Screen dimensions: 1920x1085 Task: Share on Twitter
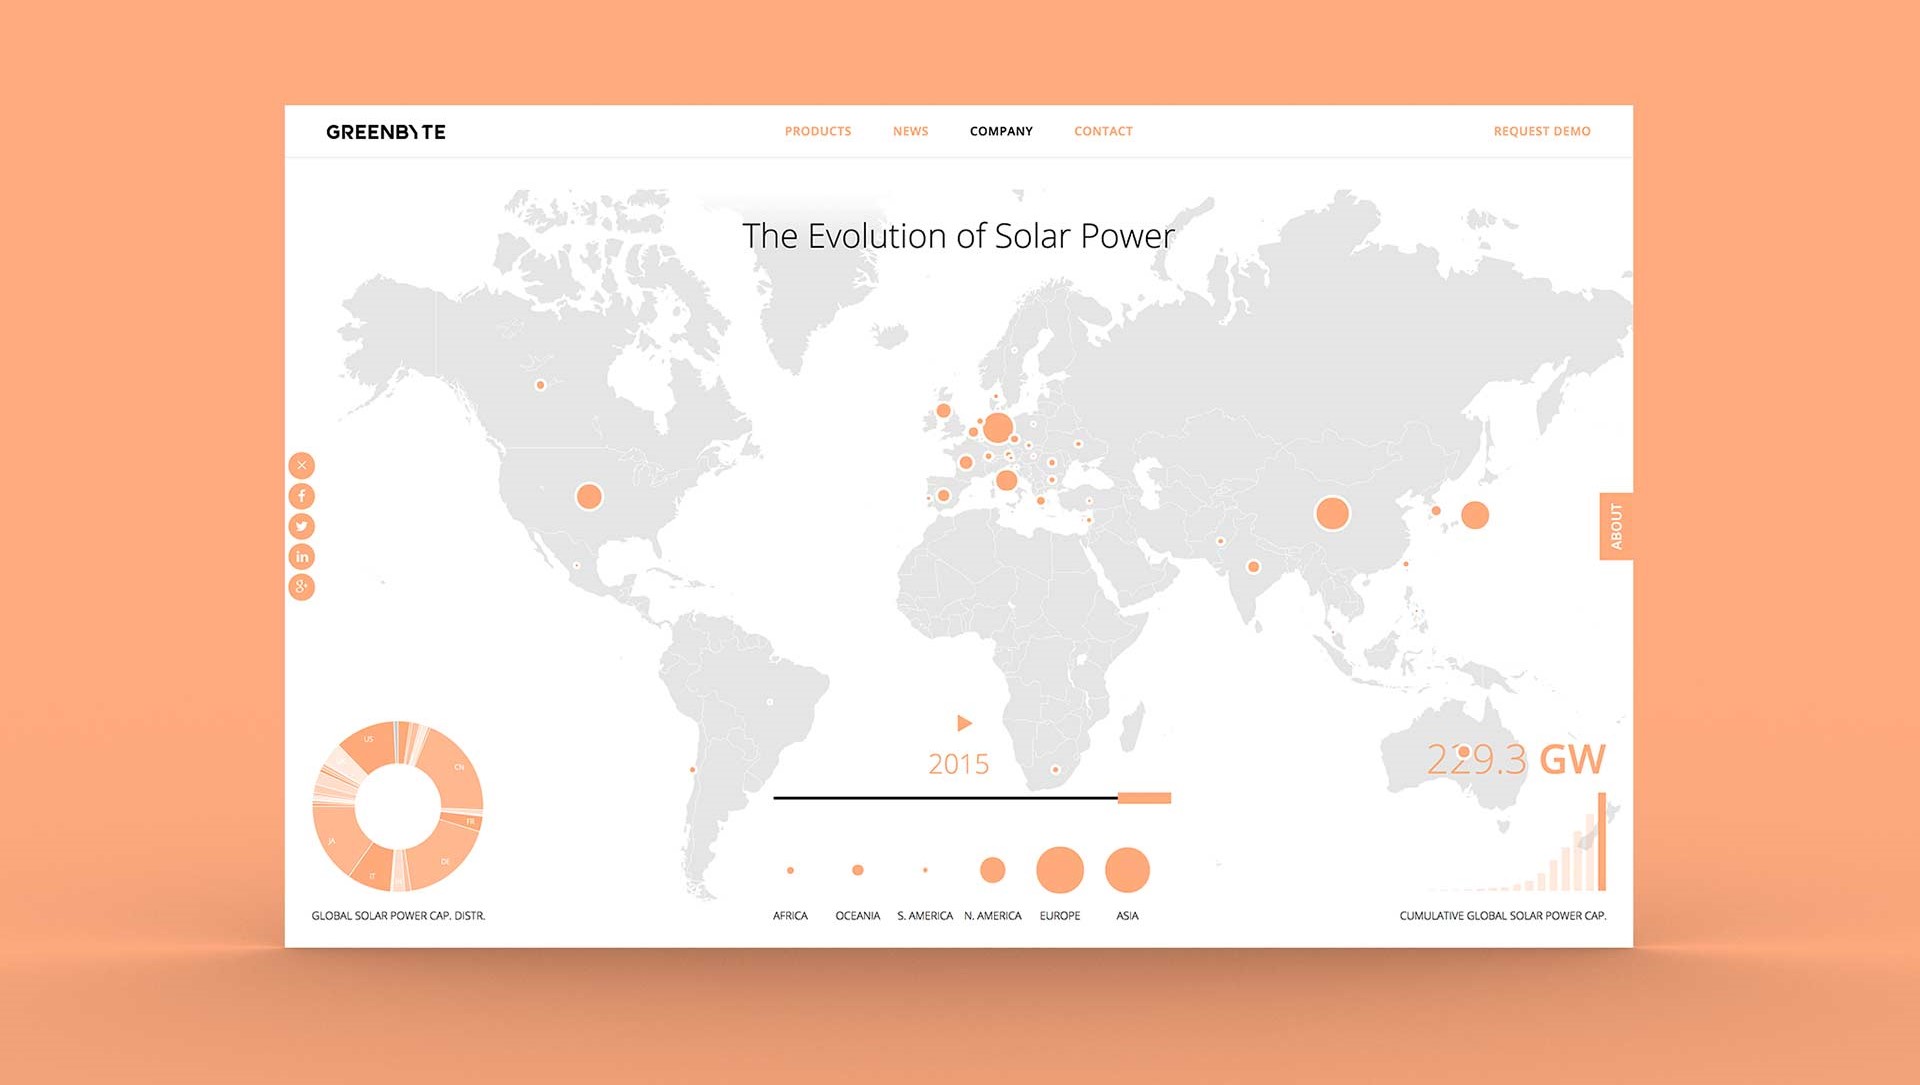pyautogui.click(x=302, y=526)
